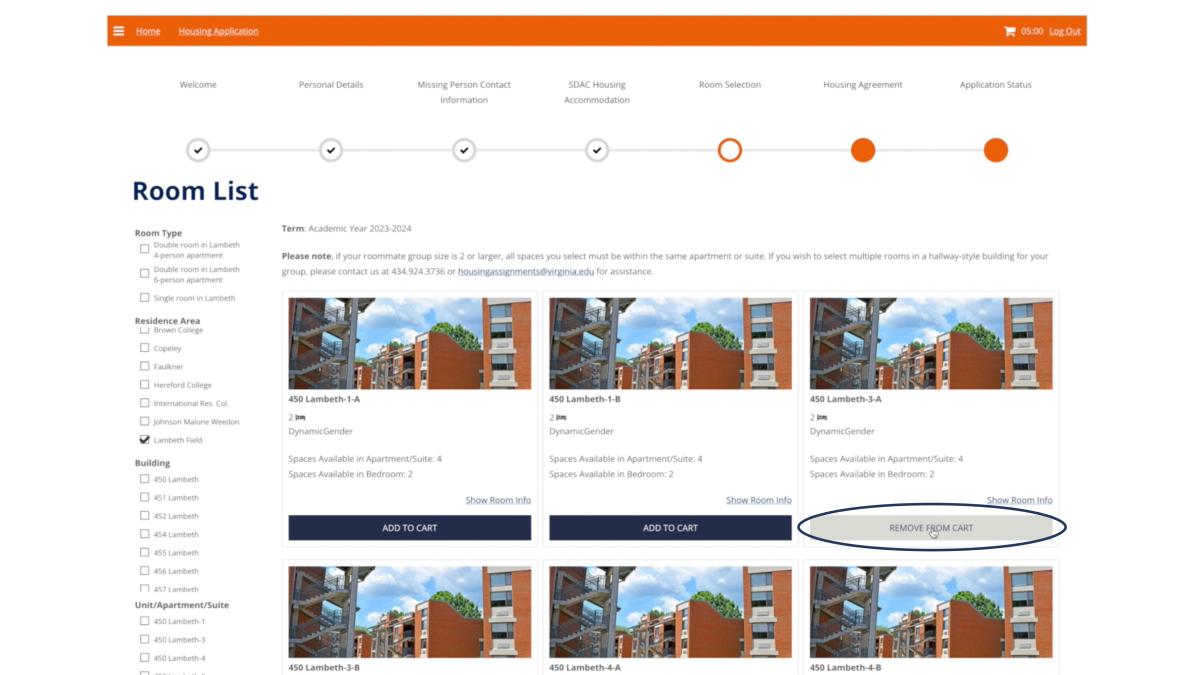
Task: Click the 450 Lambeth-3-B room photo
Action: tap(410, 612)
